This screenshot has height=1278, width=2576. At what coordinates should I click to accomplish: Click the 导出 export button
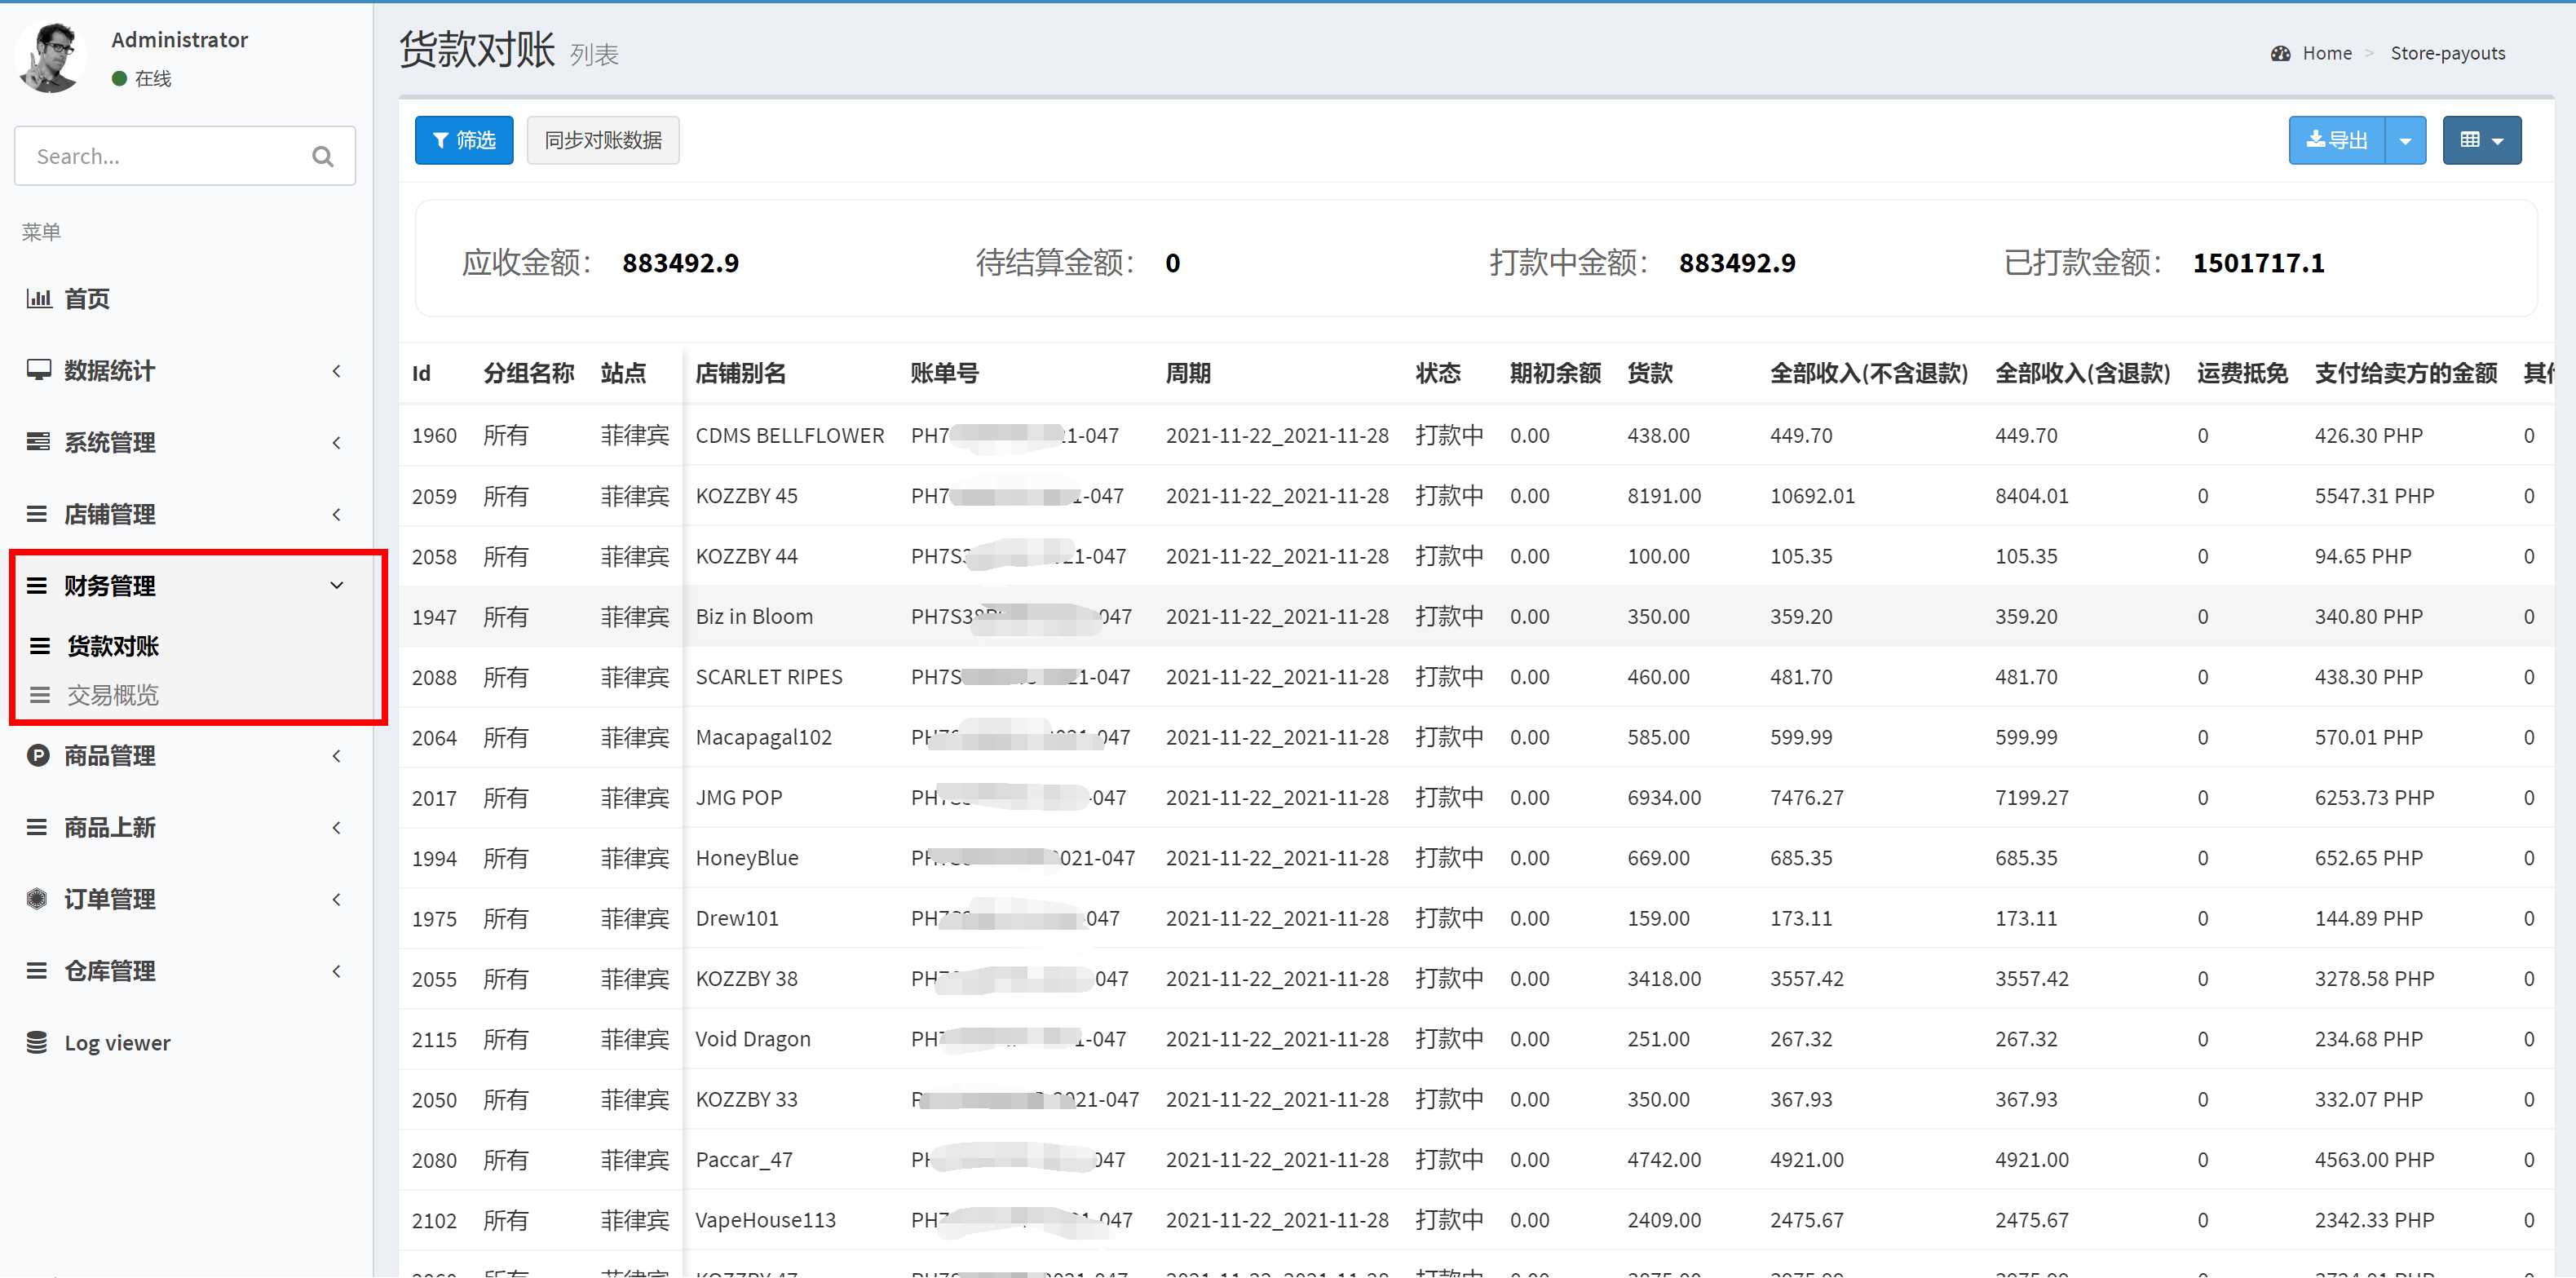click(2336, 141)
